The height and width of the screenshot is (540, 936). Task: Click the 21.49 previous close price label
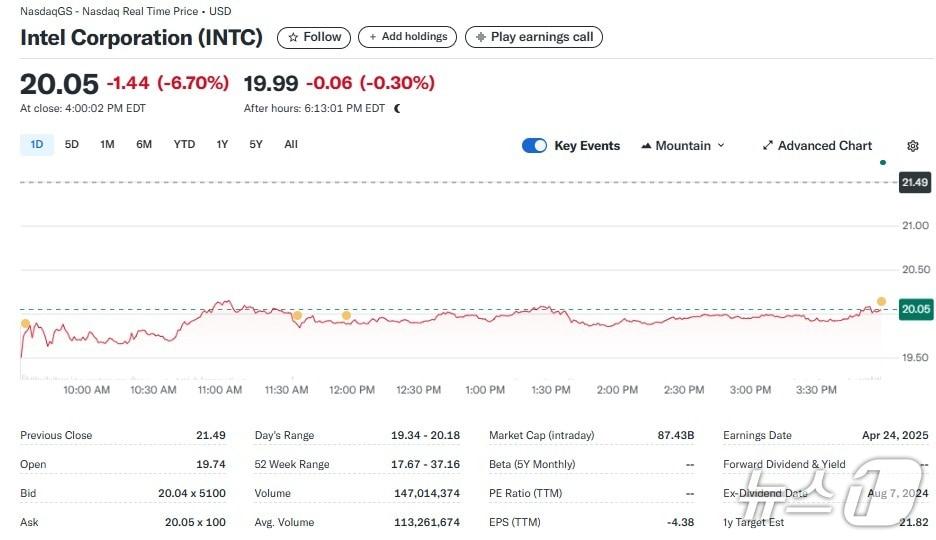click(x=914, y=182)
